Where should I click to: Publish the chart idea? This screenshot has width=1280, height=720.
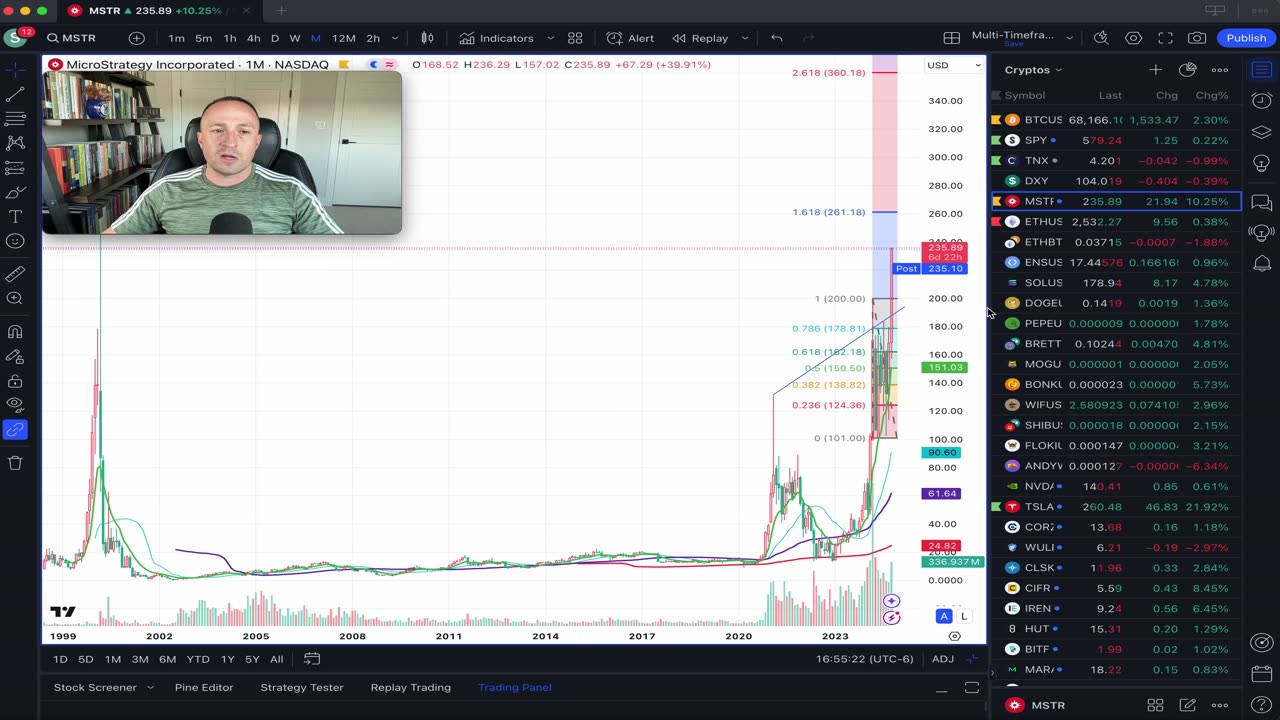pos(1246,38)
